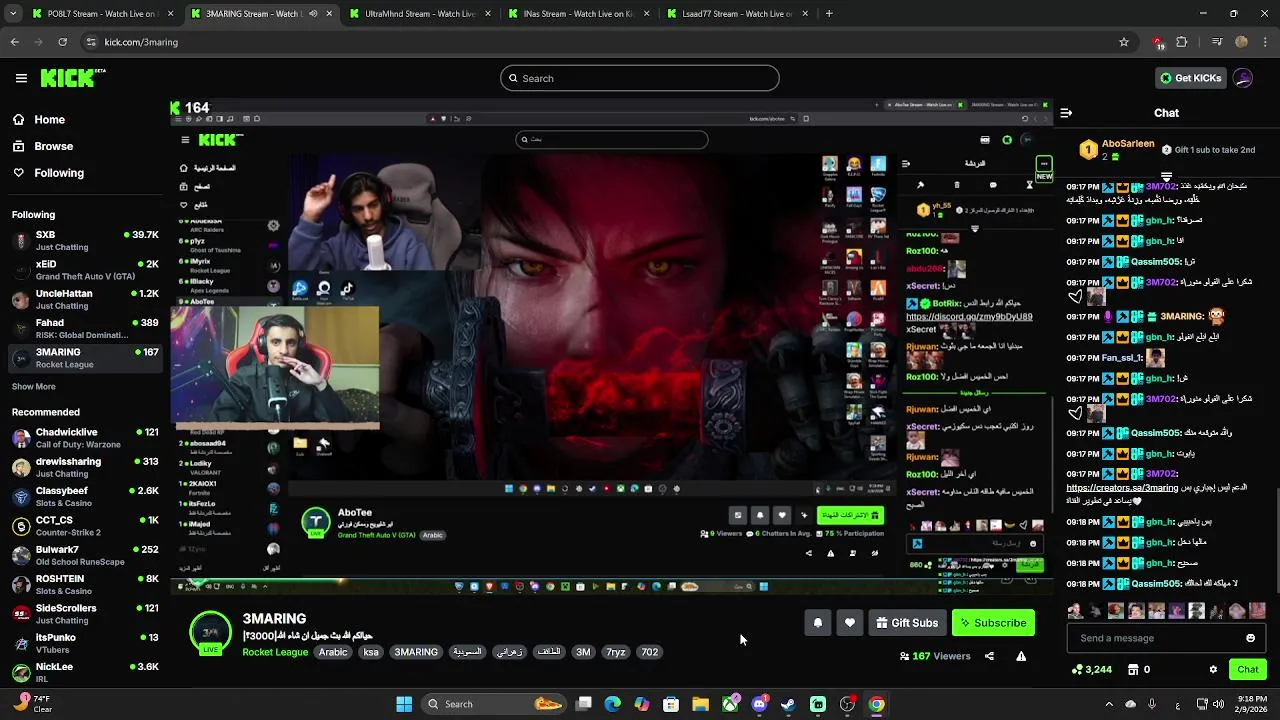Send message with Chat button
Viewport: 1280px width, 720px height.
1248,669
